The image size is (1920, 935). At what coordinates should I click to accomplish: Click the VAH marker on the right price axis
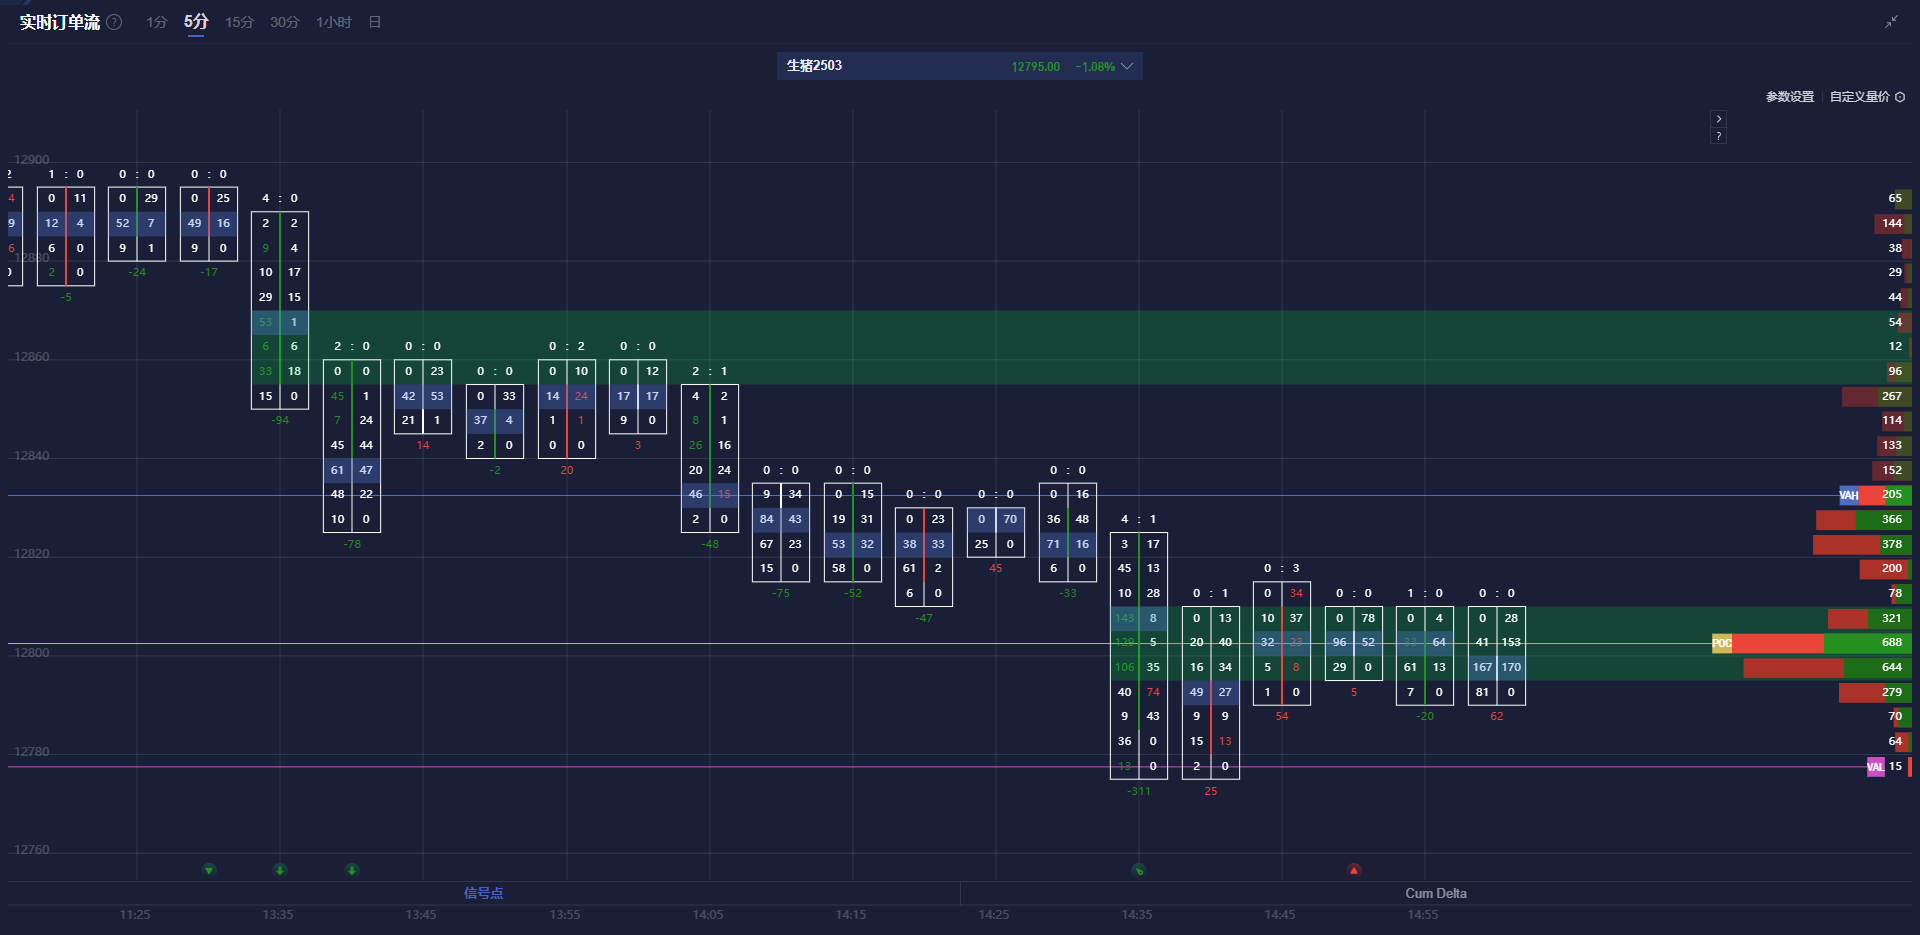coord(1850,495)
